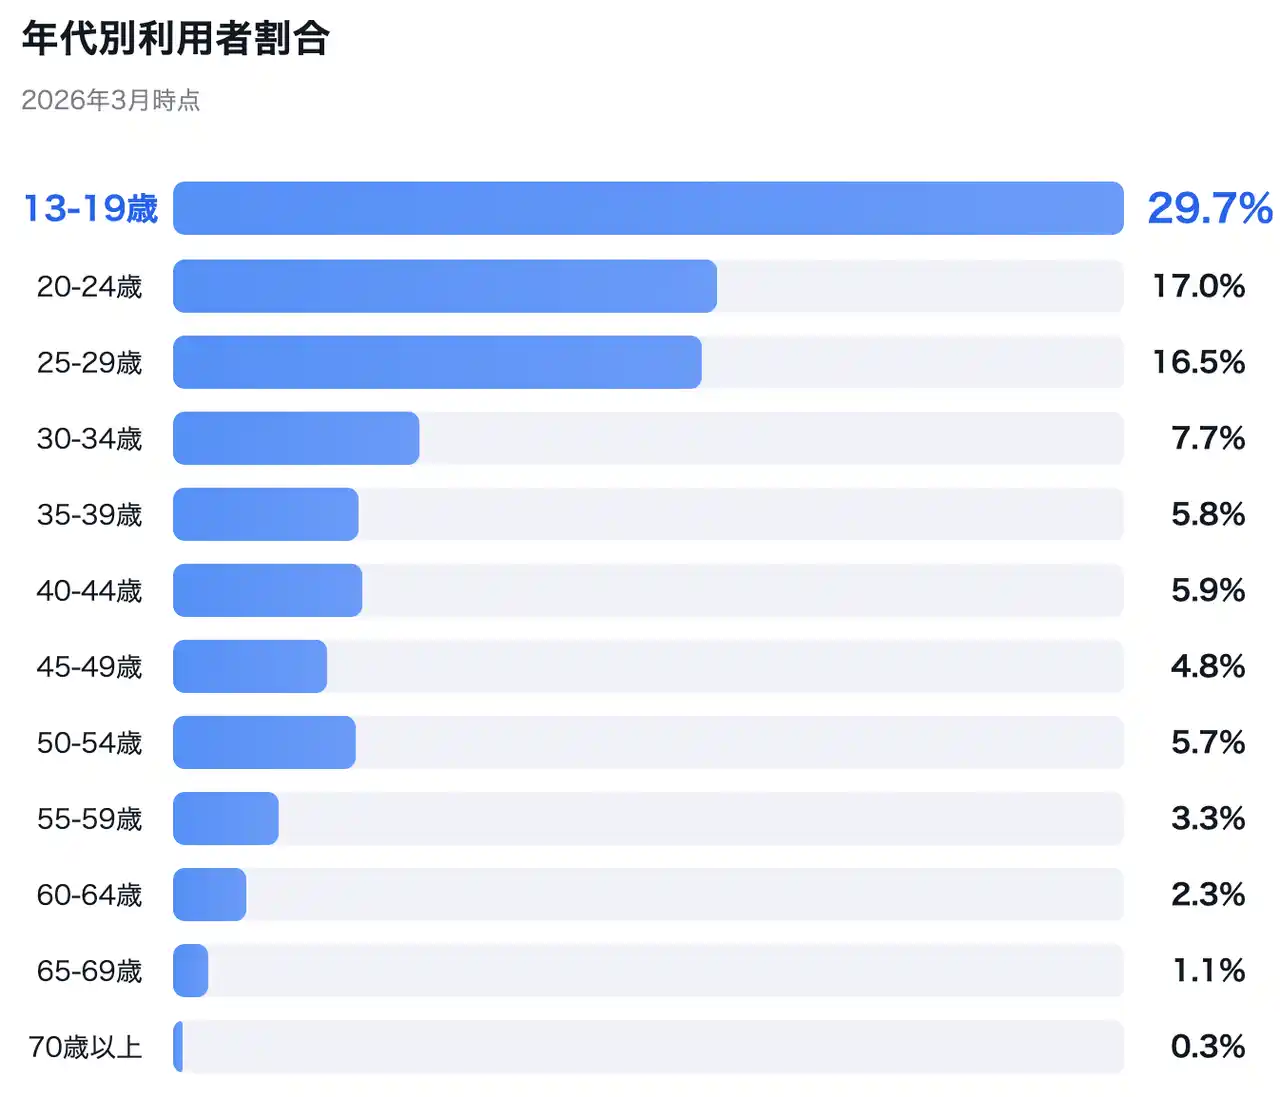Screen dimensions: 1280x1097
Task: Select the 60-64歳 age label
Action: click(x=89, y=894)
